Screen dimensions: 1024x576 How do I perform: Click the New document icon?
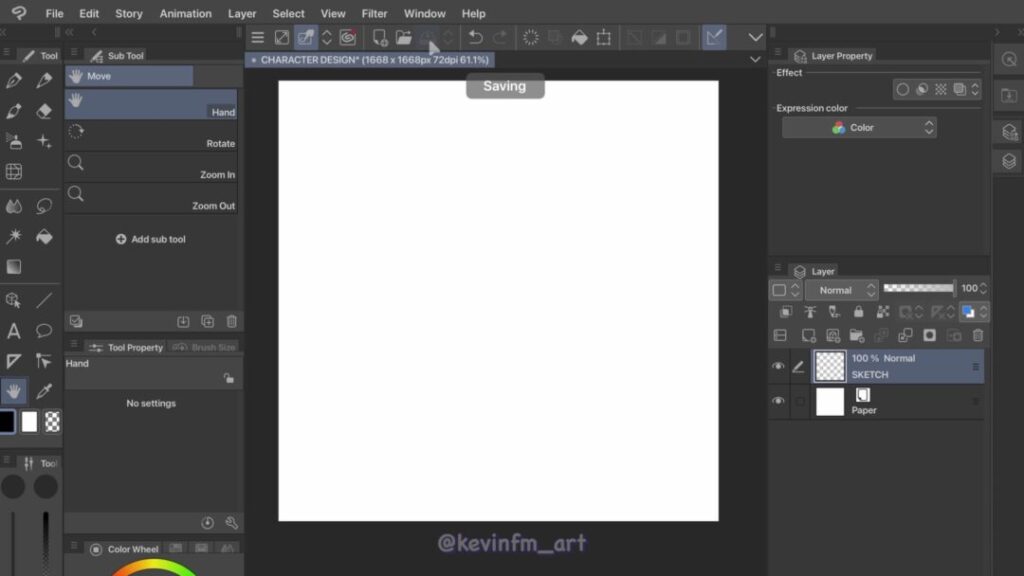coord(379,37)
